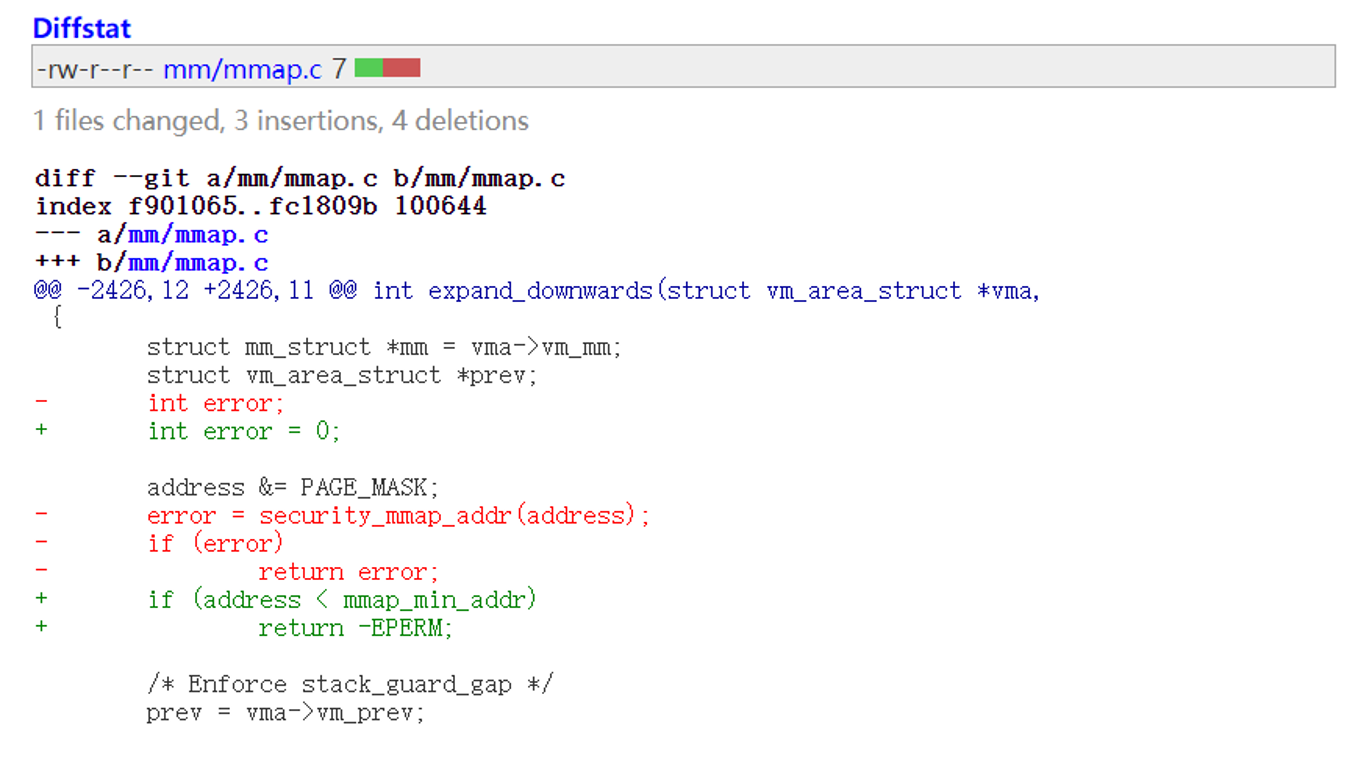Viewport: 1356px width, 762px height.
Task: Click the 'index f901065..fc1809b' line
Action: click(260, 206)
